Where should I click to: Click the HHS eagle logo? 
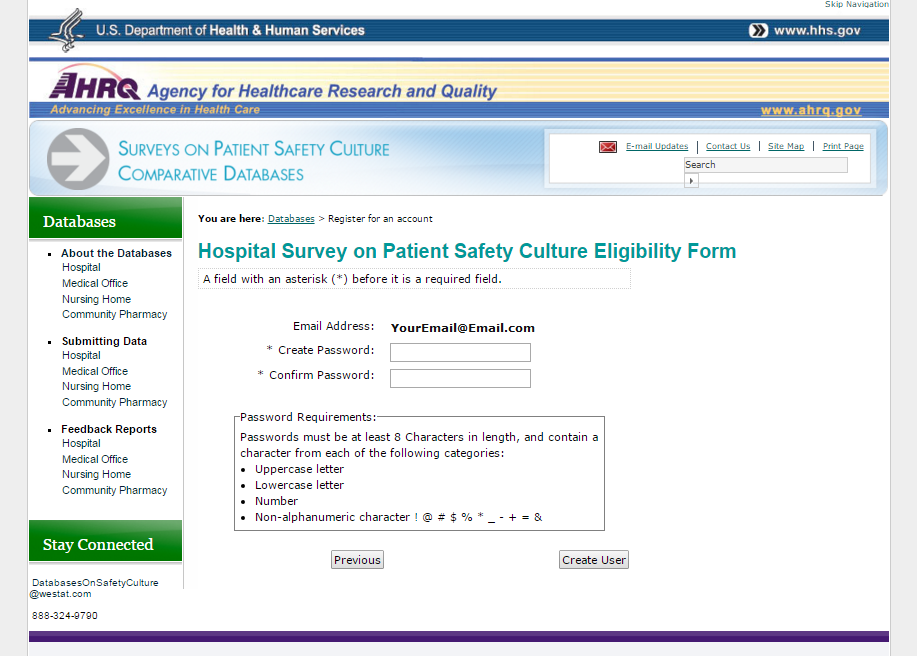pyautogui.click(x=67, y=30)
